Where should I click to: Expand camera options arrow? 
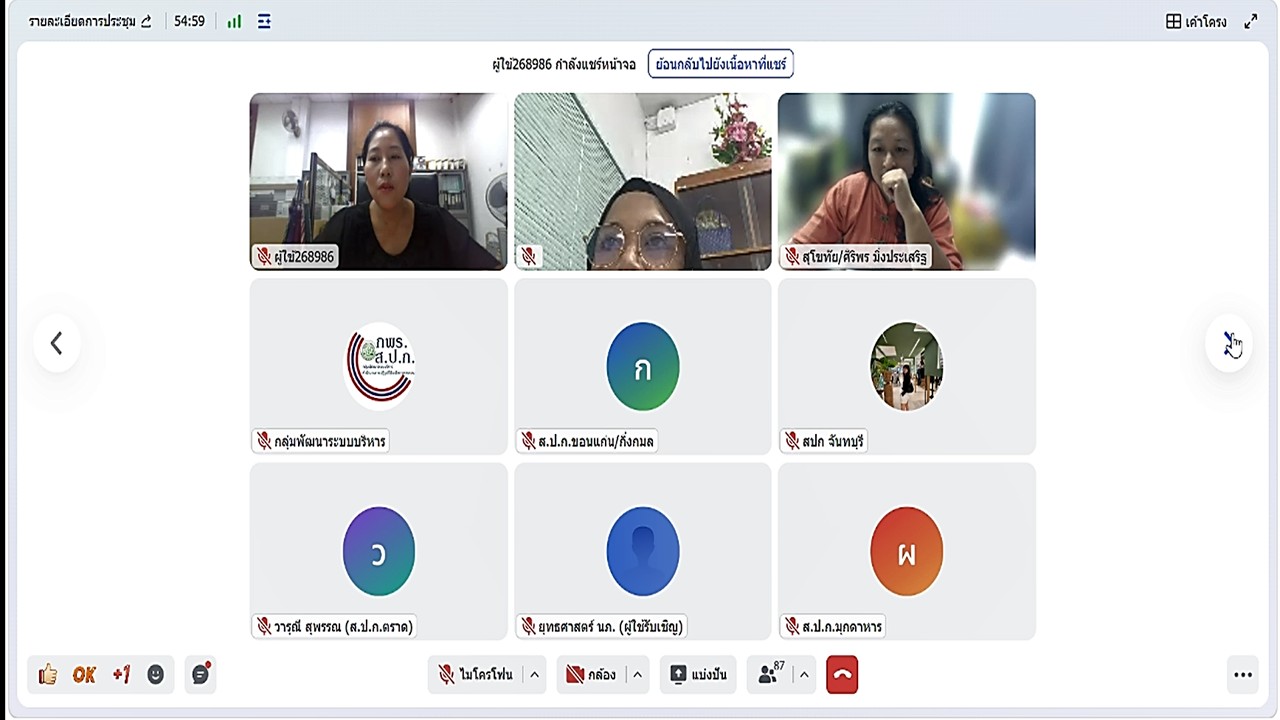point(637,675)
